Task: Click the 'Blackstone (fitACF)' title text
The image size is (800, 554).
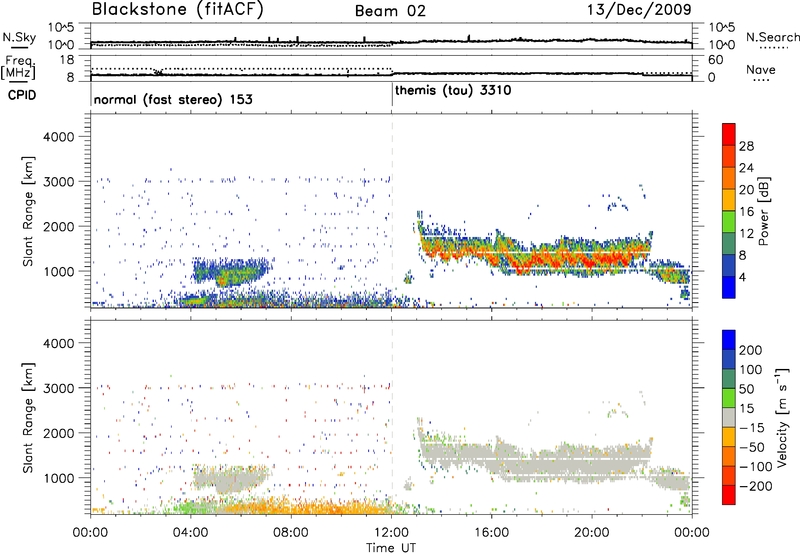Action: pos(177,10)
